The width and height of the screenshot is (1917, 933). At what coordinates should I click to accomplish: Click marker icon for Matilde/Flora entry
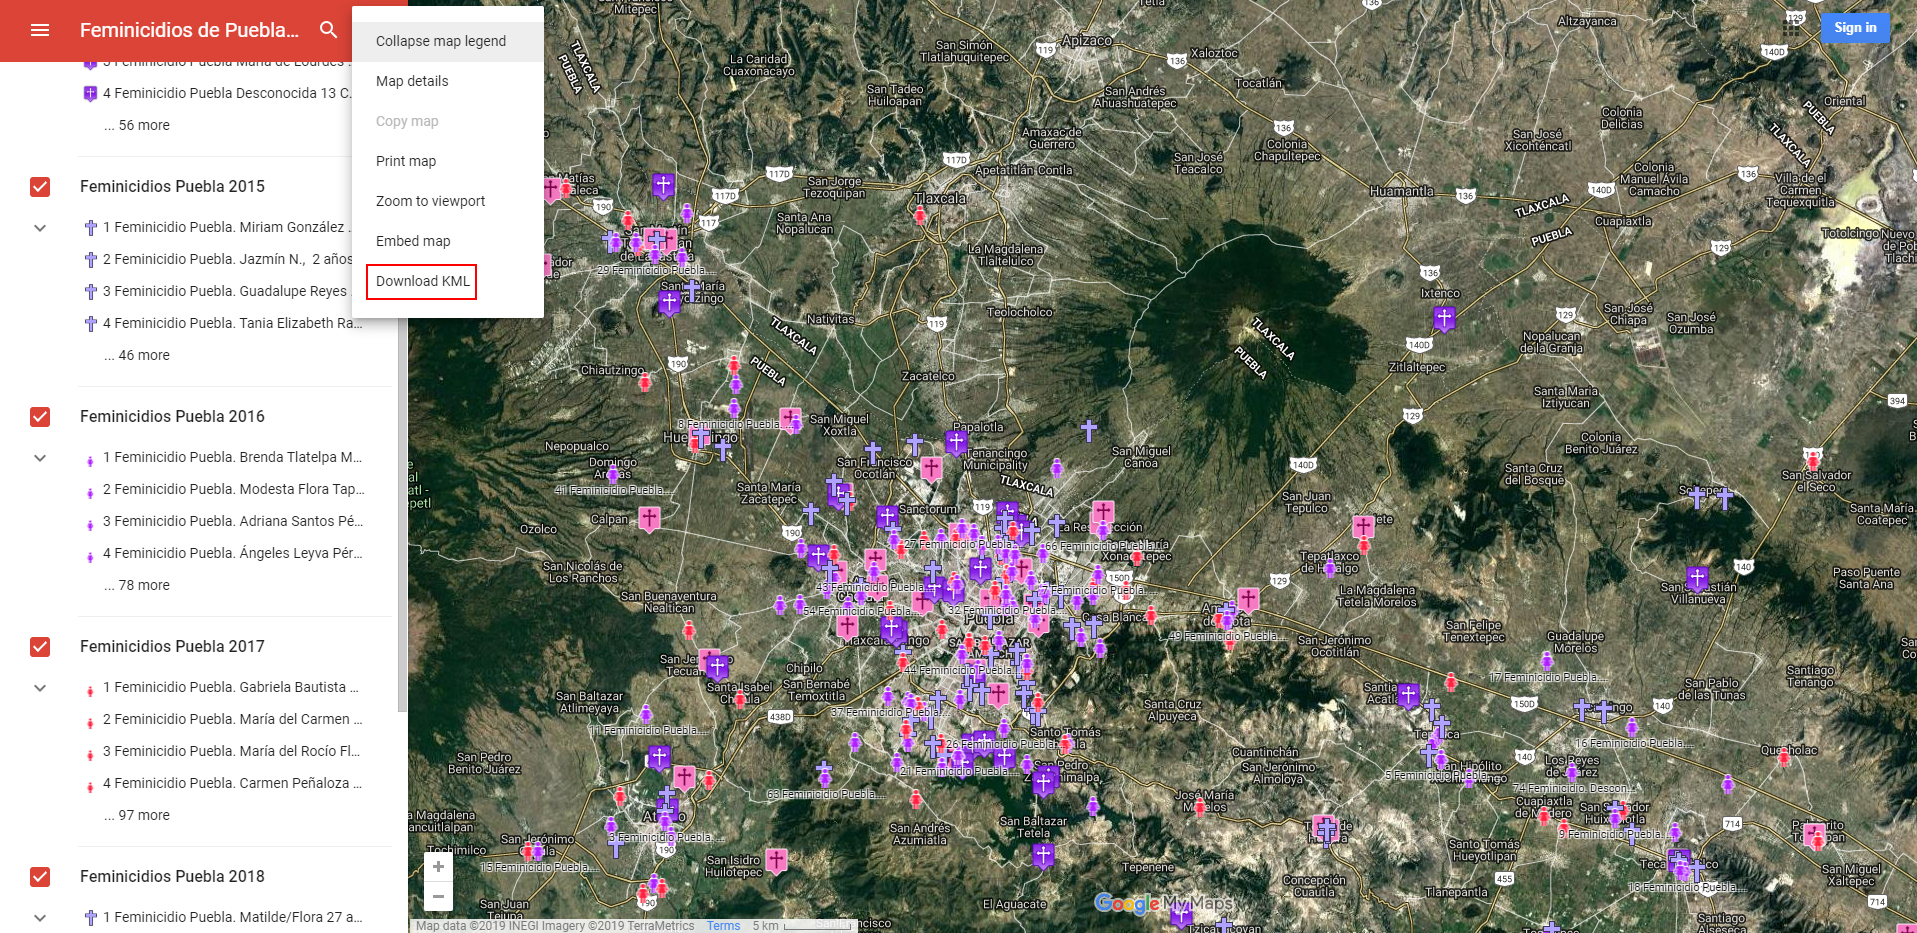(90, 918)
